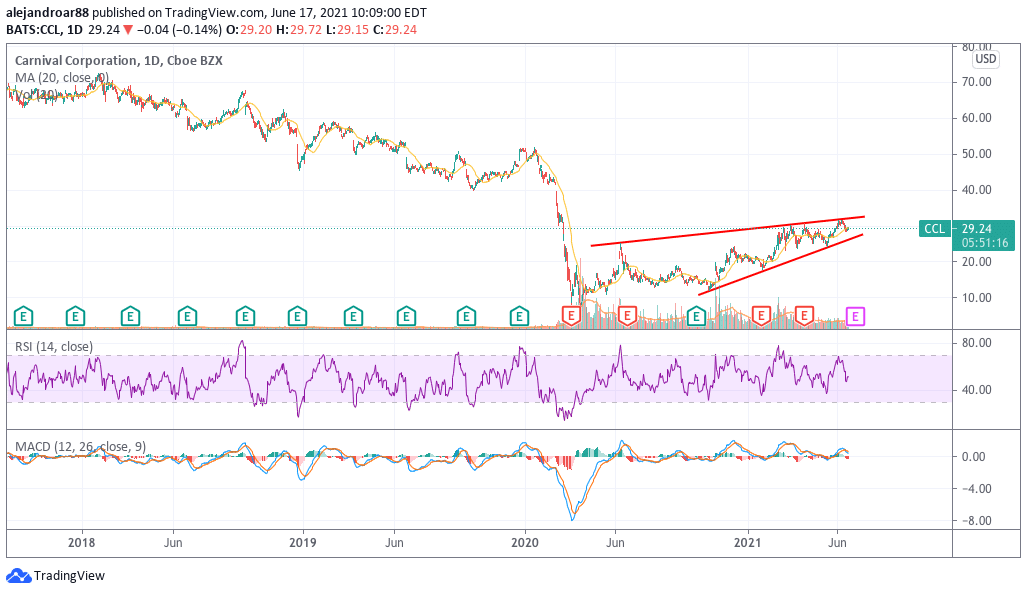
Task: Select the BATS:CCL symbol in the header
Action: (x=33, y=29)
